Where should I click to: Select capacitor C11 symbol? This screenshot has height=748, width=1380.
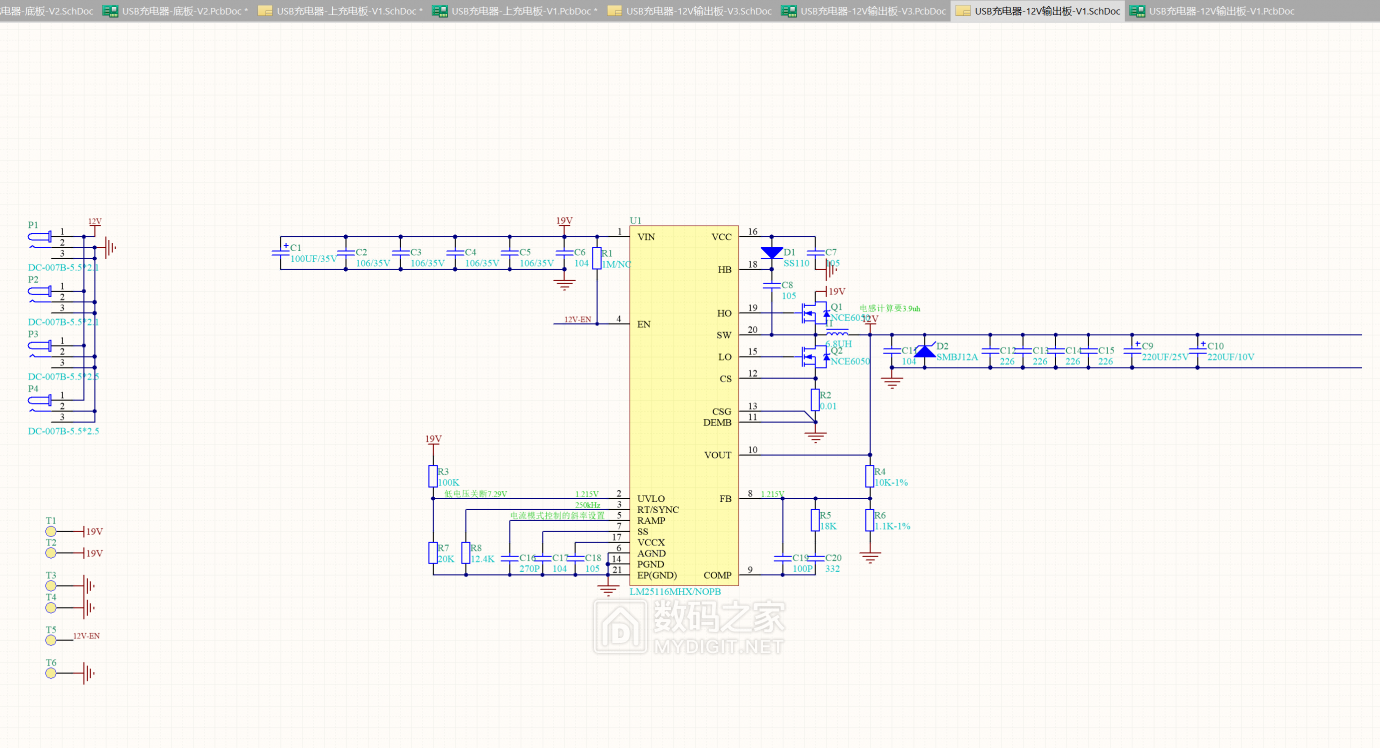click(893, 352)
